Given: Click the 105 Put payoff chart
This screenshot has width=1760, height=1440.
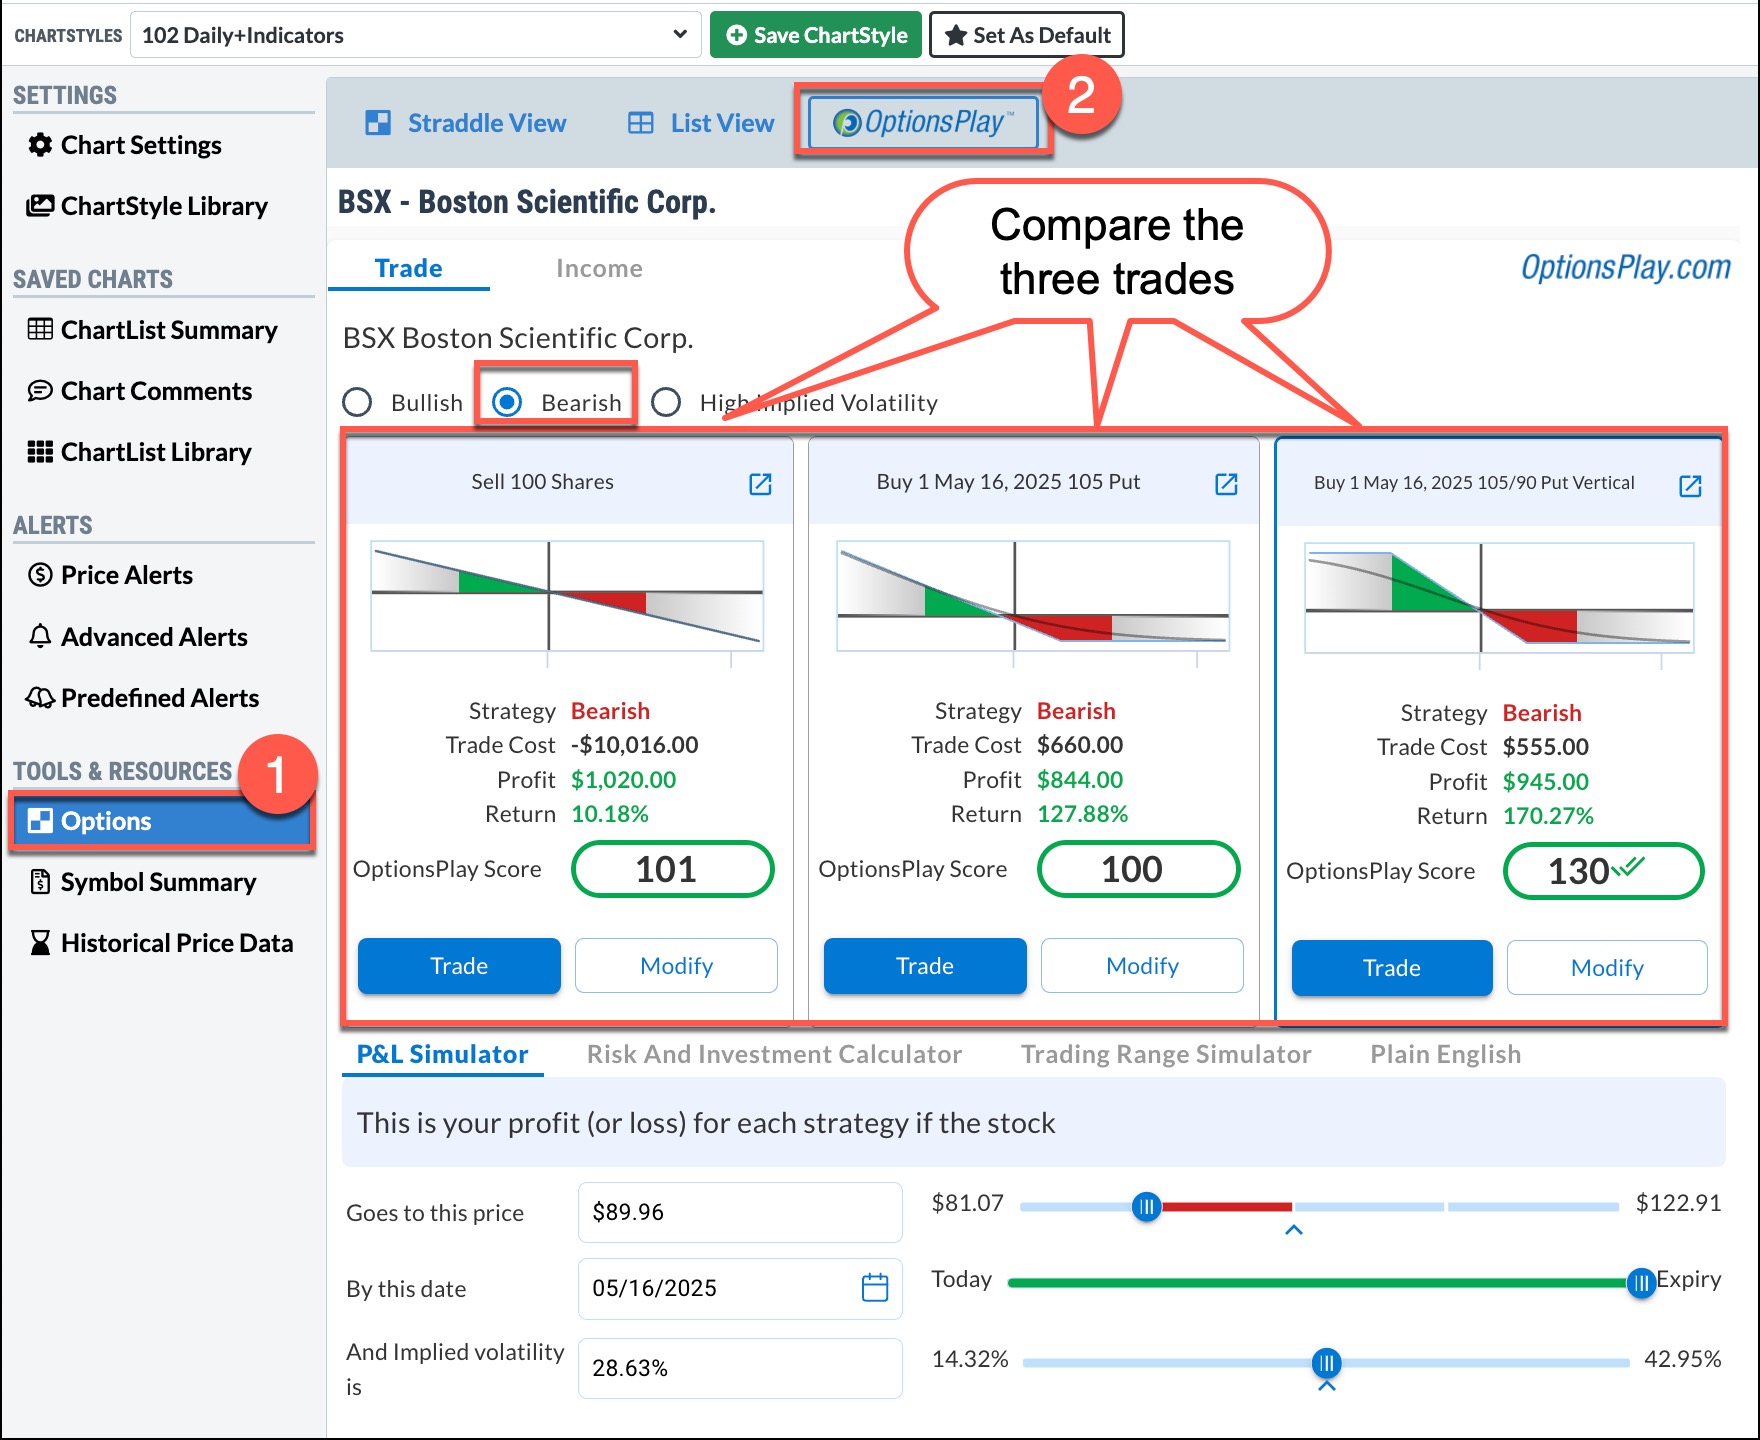Looking at the screenshot, I should [1033, 597].
